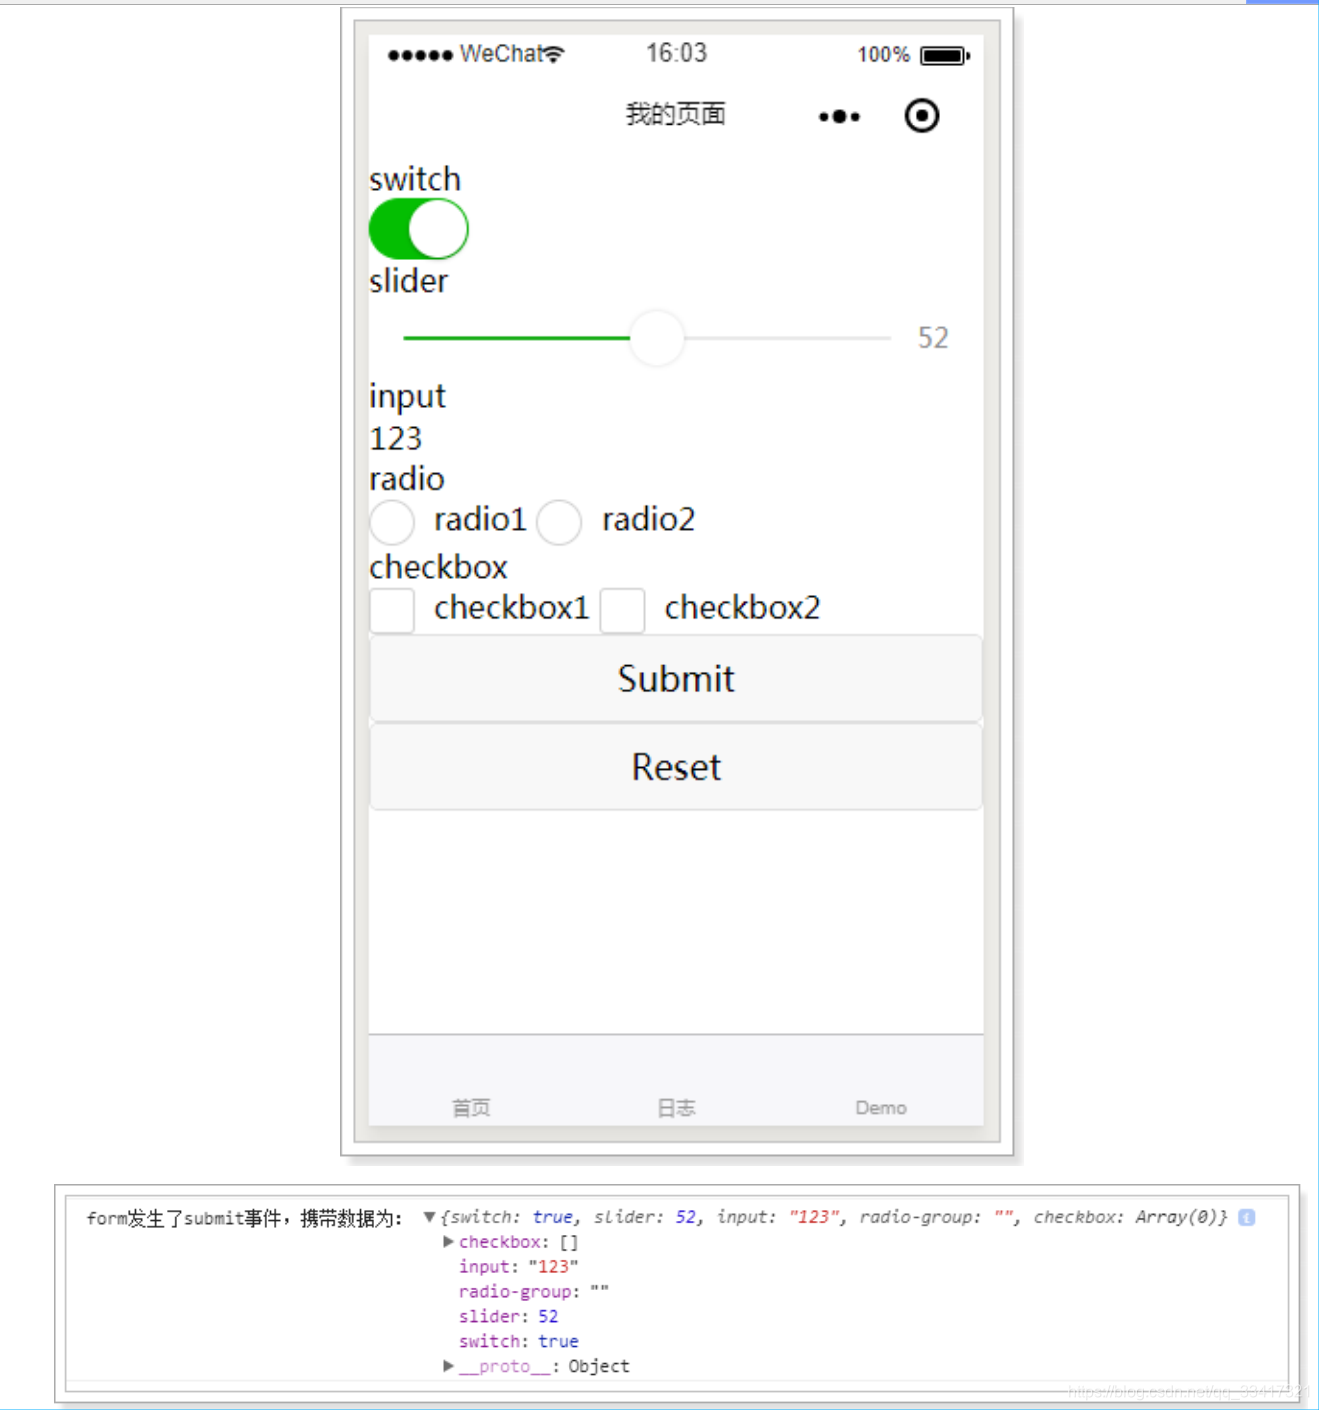
Task: Check the checkbox2 box
Action: click(622, 610)
